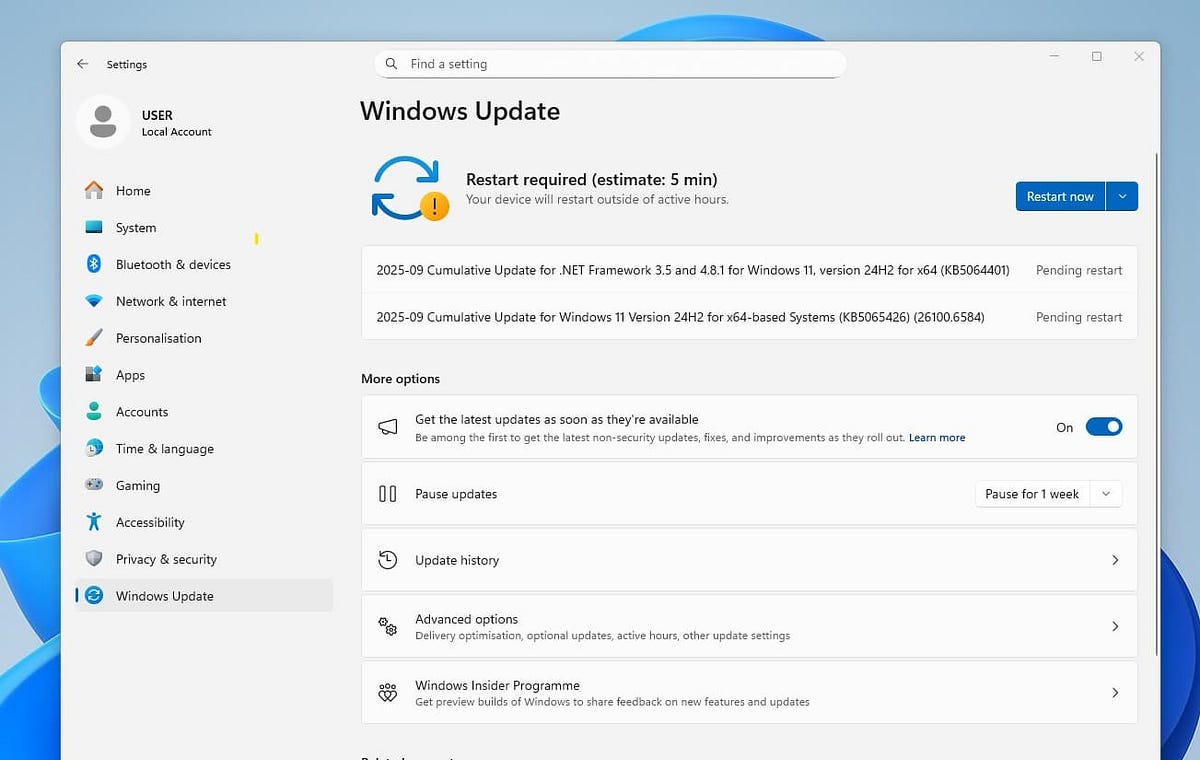Image resolution: width=1200 pixels, height=760 pixels.
Task: Click the On label beside the toggle
Action: 1064,427
